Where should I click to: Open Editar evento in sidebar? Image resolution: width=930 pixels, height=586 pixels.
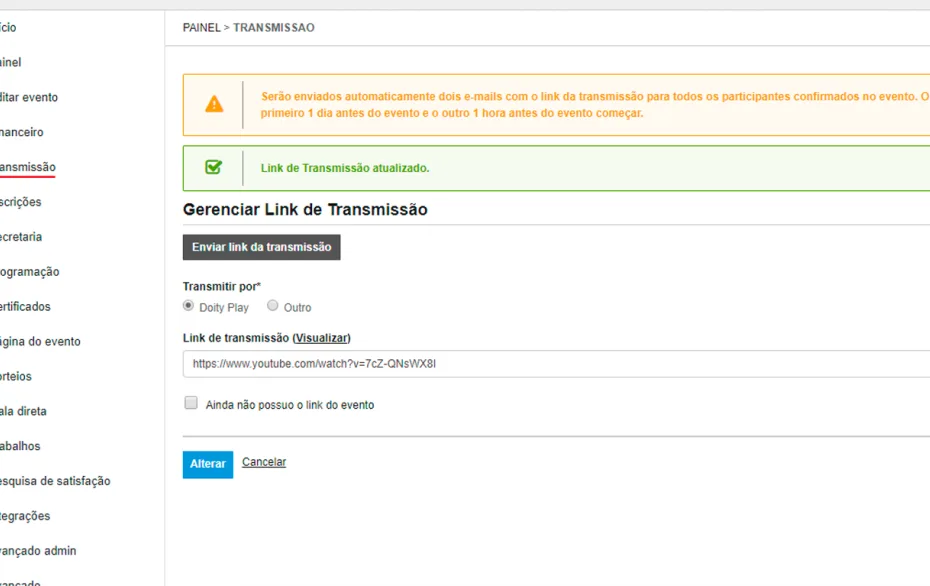[x=28, y=97]
